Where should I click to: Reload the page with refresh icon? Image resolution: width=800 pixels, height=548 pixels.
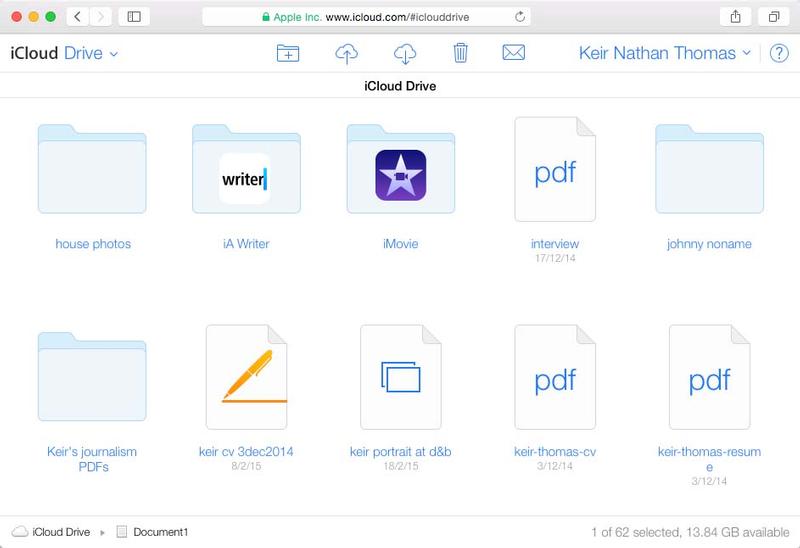(x=519, y=17)
